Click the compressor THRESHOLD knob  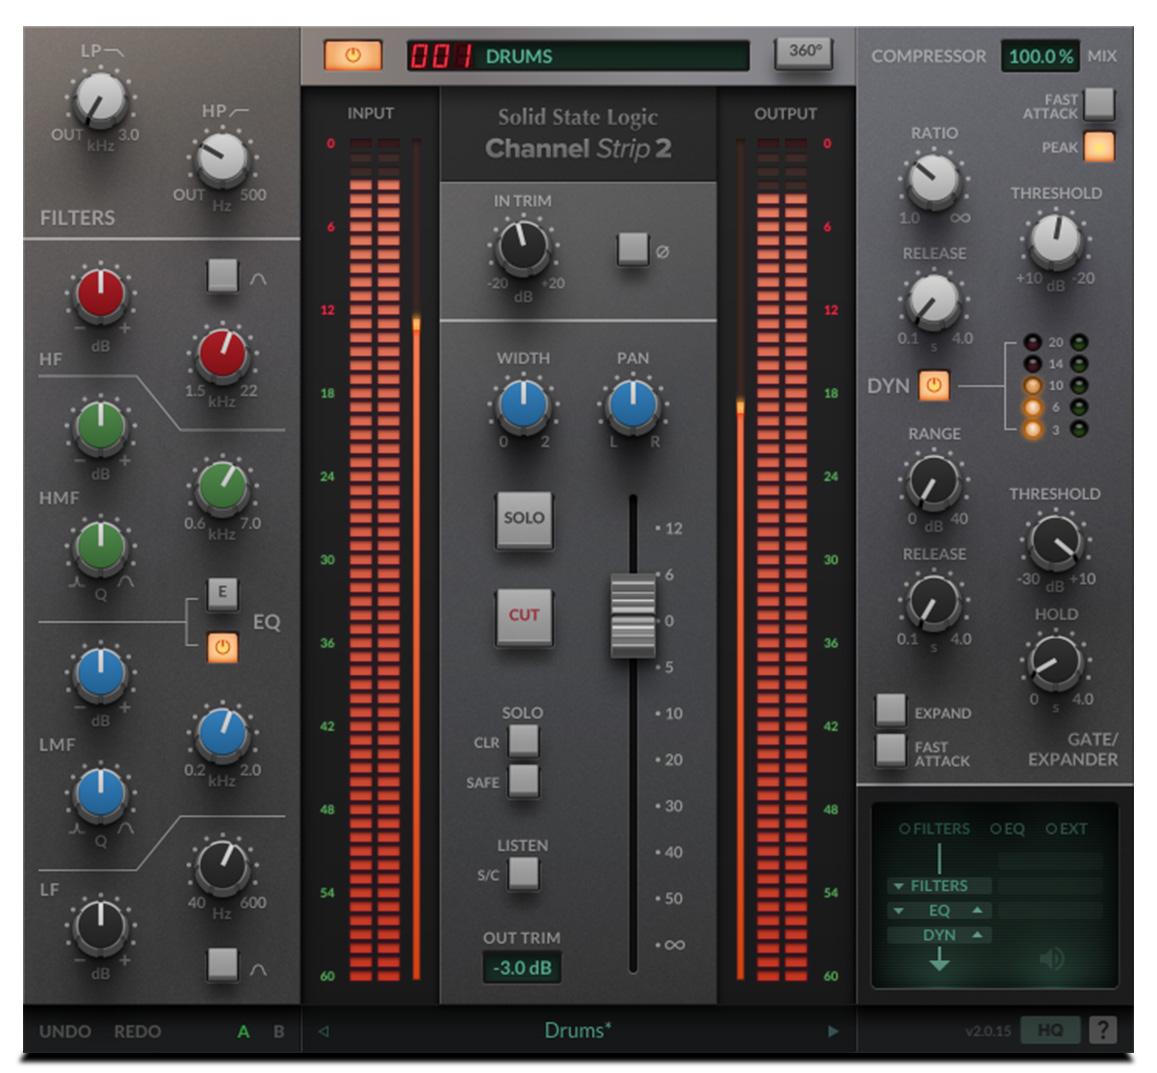pos(1055,240)
